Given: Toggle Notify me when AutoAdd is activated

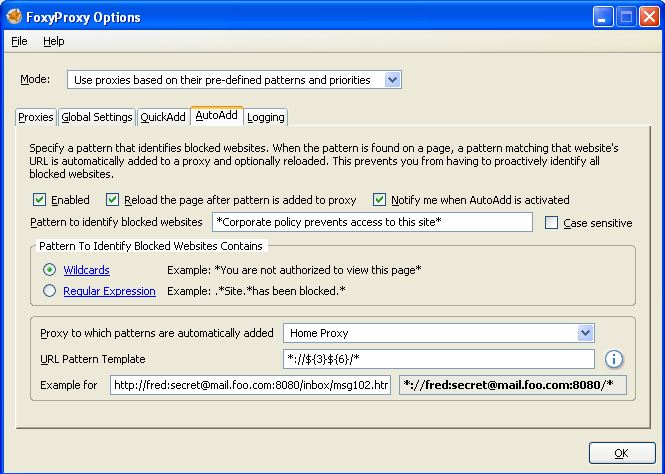Looking at the screenshot, I should tap(379, 199).
